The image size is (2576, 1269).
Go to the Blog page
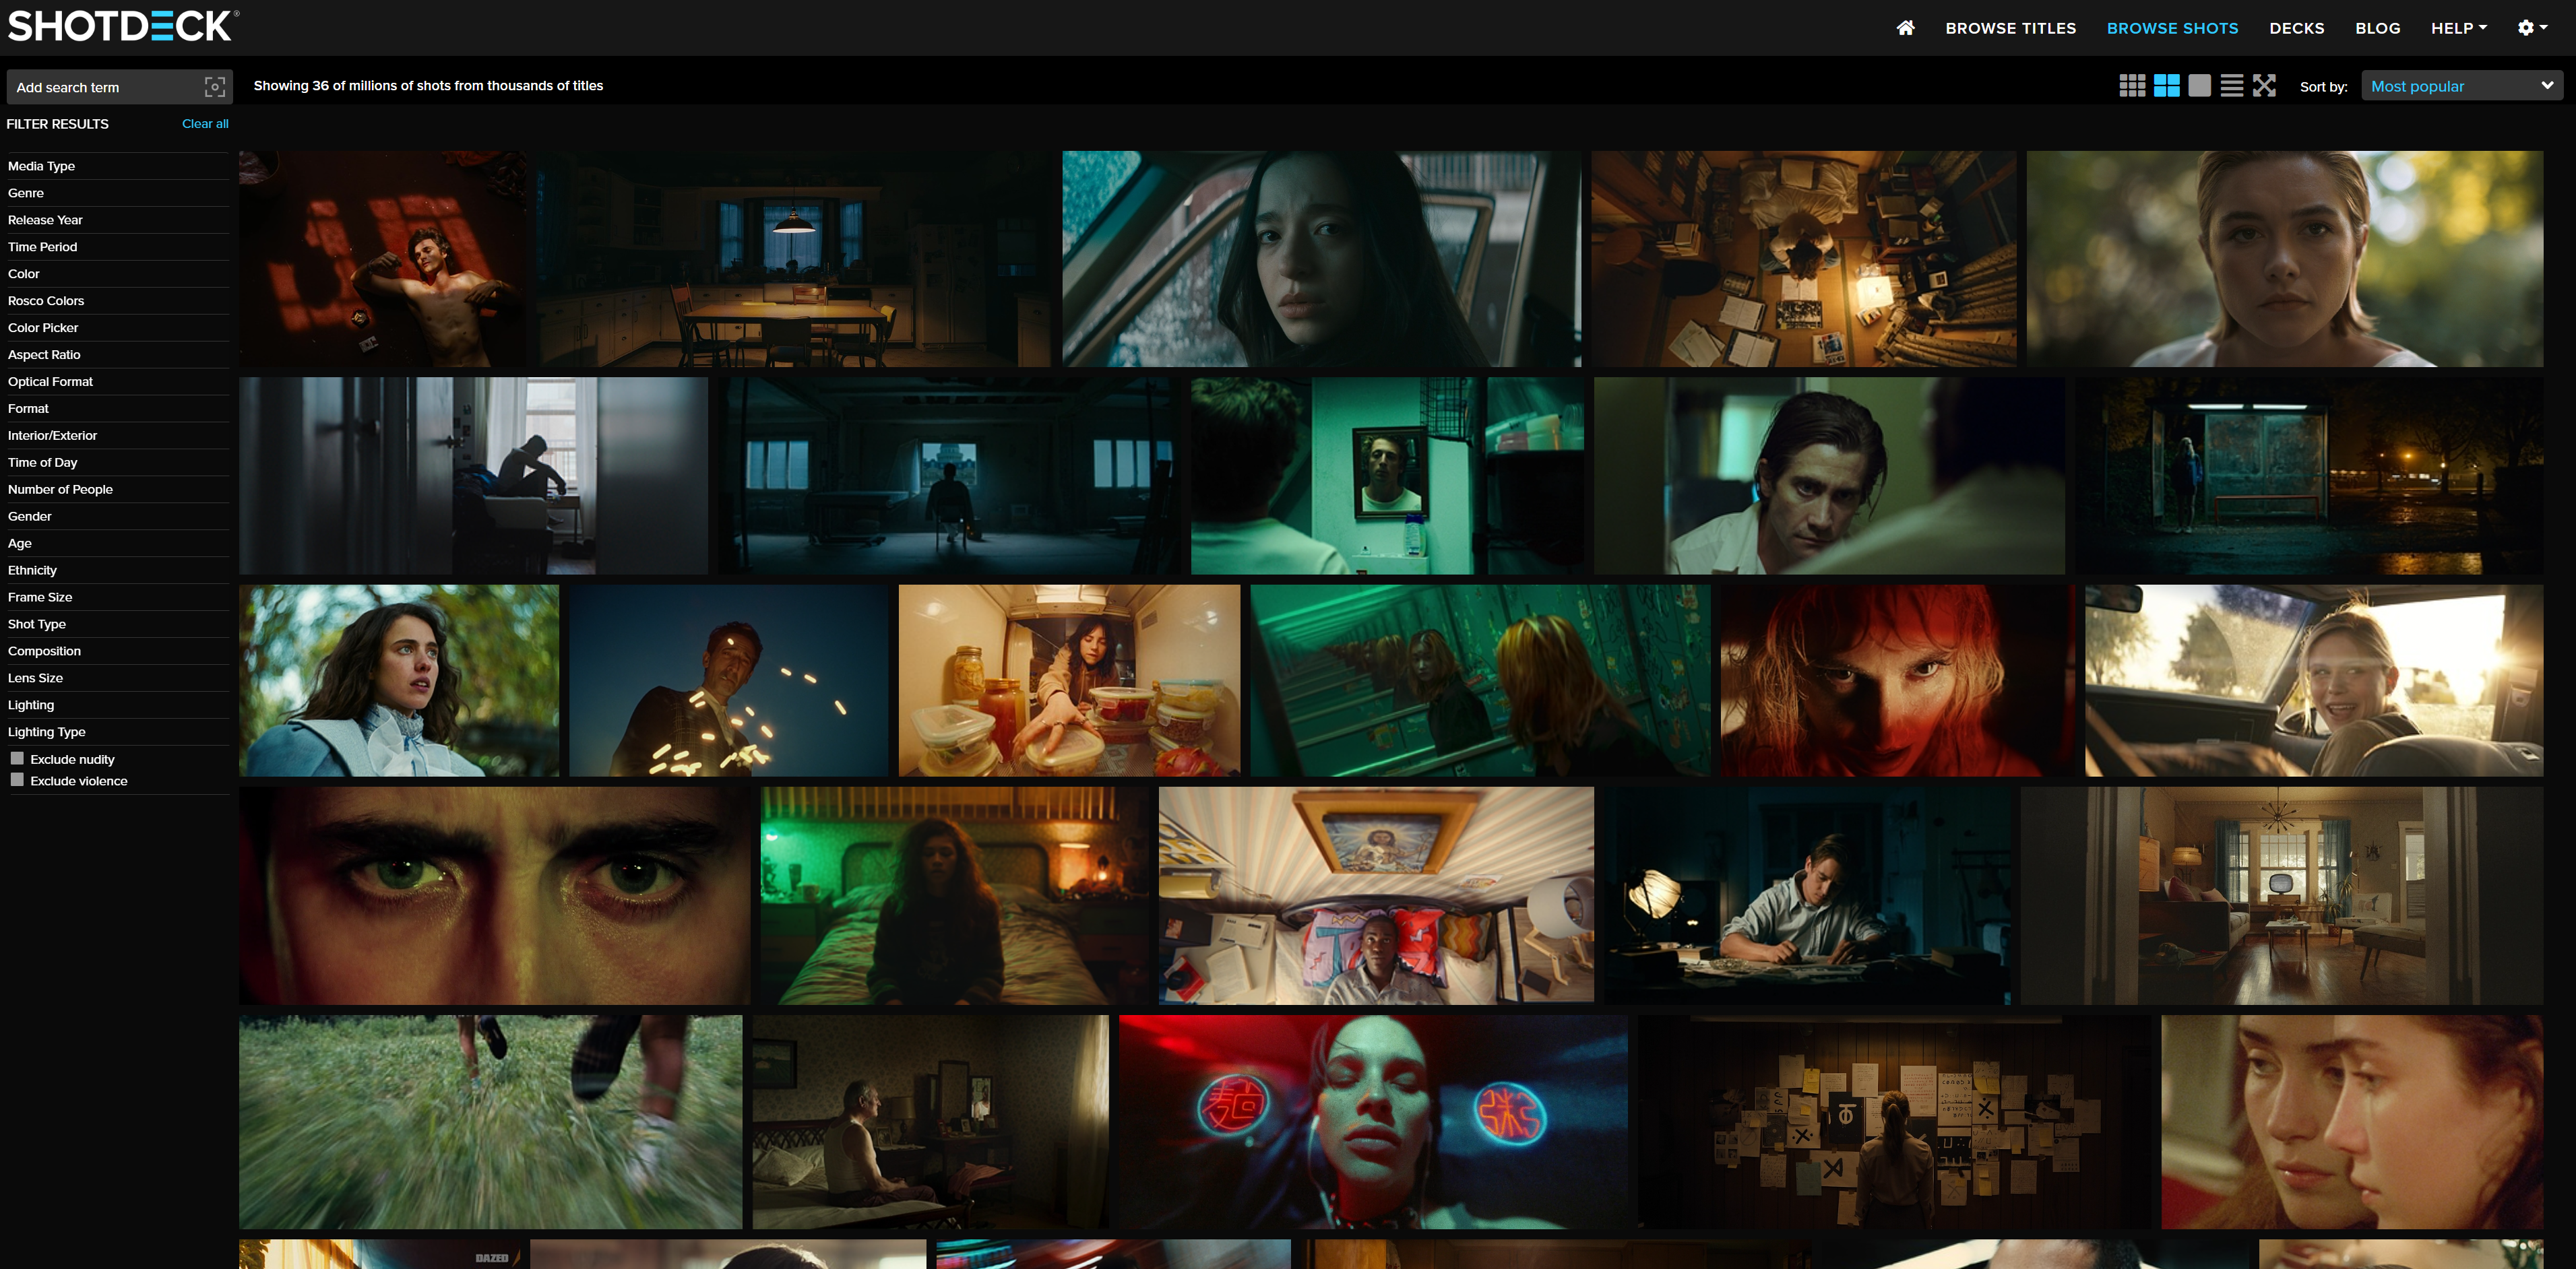(2377, 28)
